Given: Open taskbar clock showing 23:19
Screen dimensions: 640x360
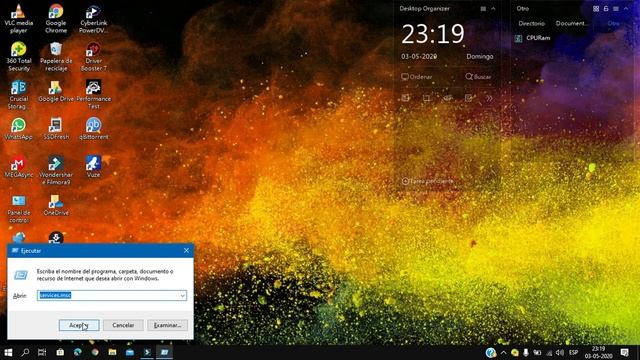Looking at the screenshot, I should point(598,352).
